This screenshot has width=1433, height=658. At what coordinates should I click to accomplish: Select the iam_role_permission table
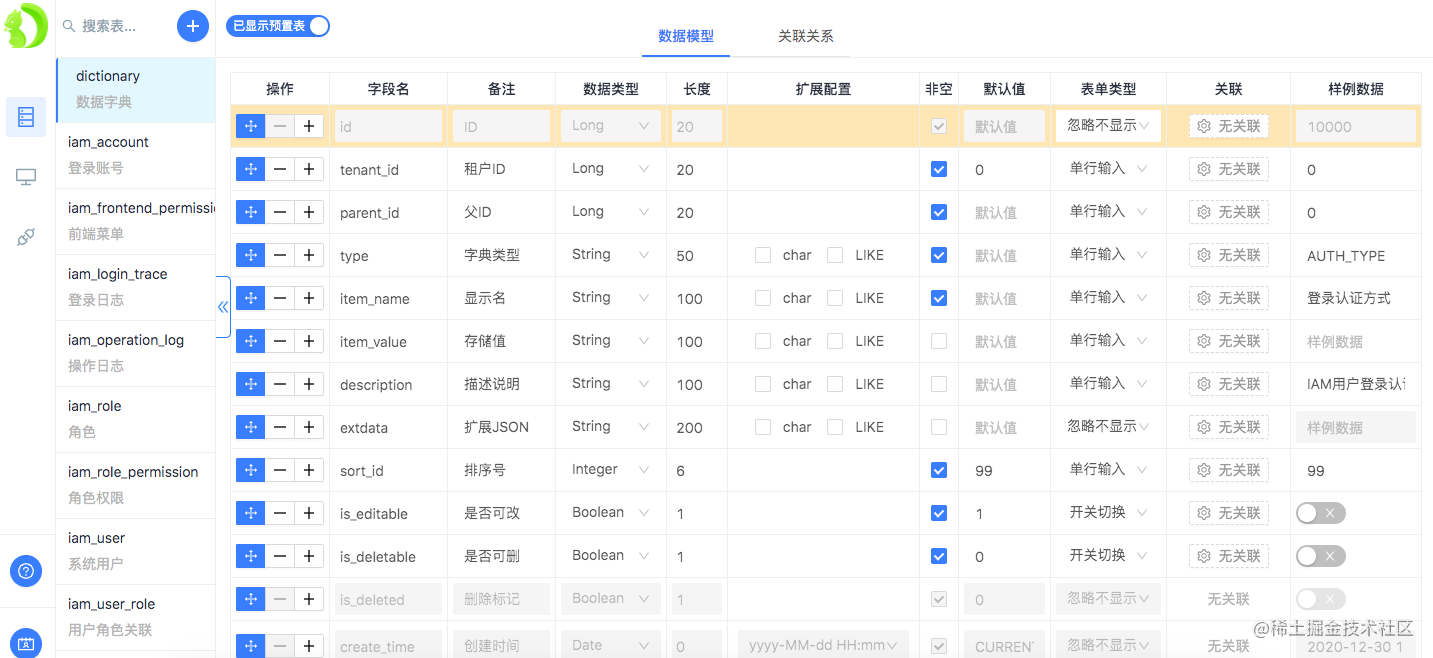point(136,485)
